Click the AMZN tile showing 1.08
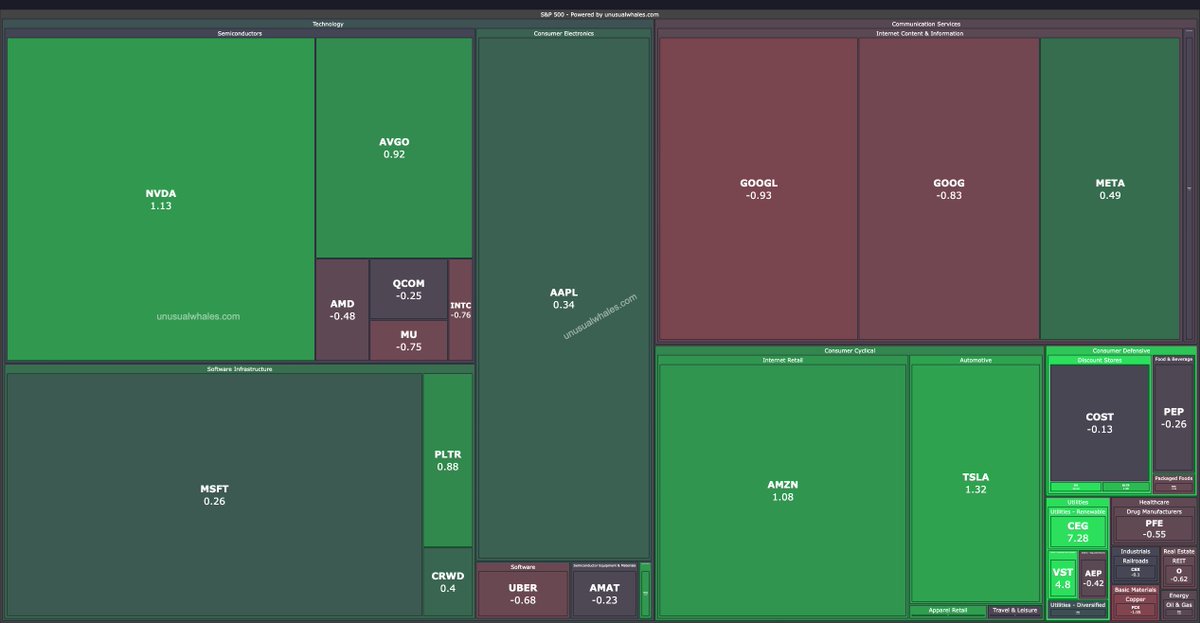The height and width of the screenshot is (623, 1200). tap(783, 490)
